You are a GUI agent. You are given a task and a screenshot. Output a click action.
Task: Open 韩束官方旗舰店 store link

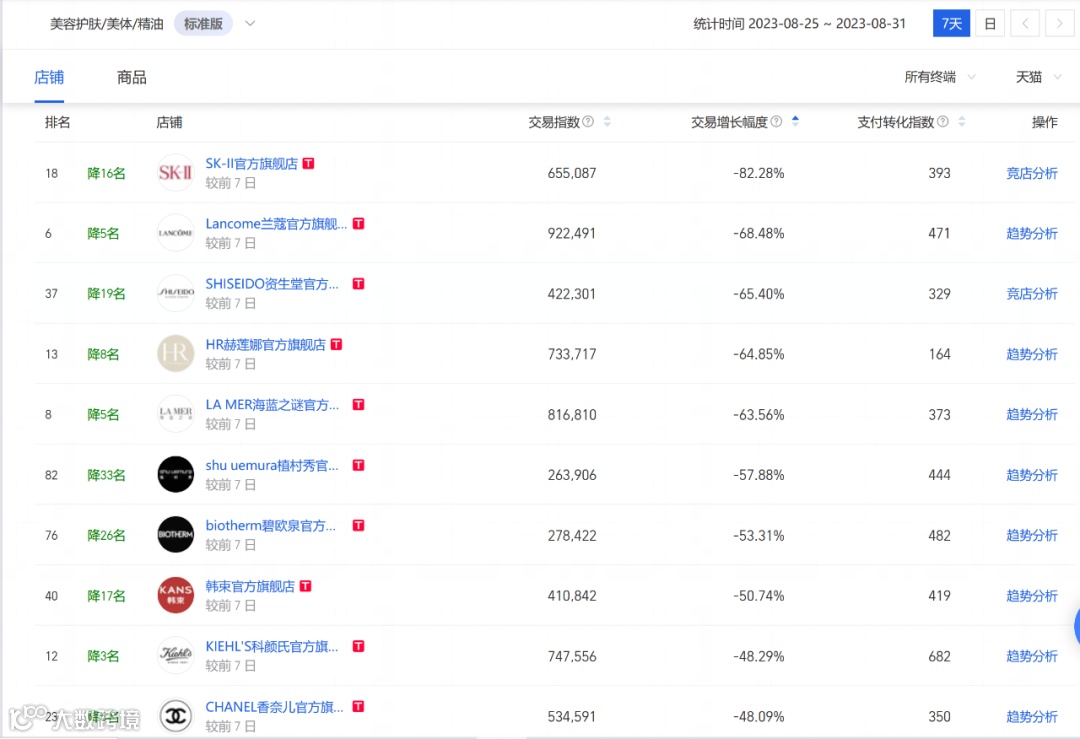click(x=250, y=586)
